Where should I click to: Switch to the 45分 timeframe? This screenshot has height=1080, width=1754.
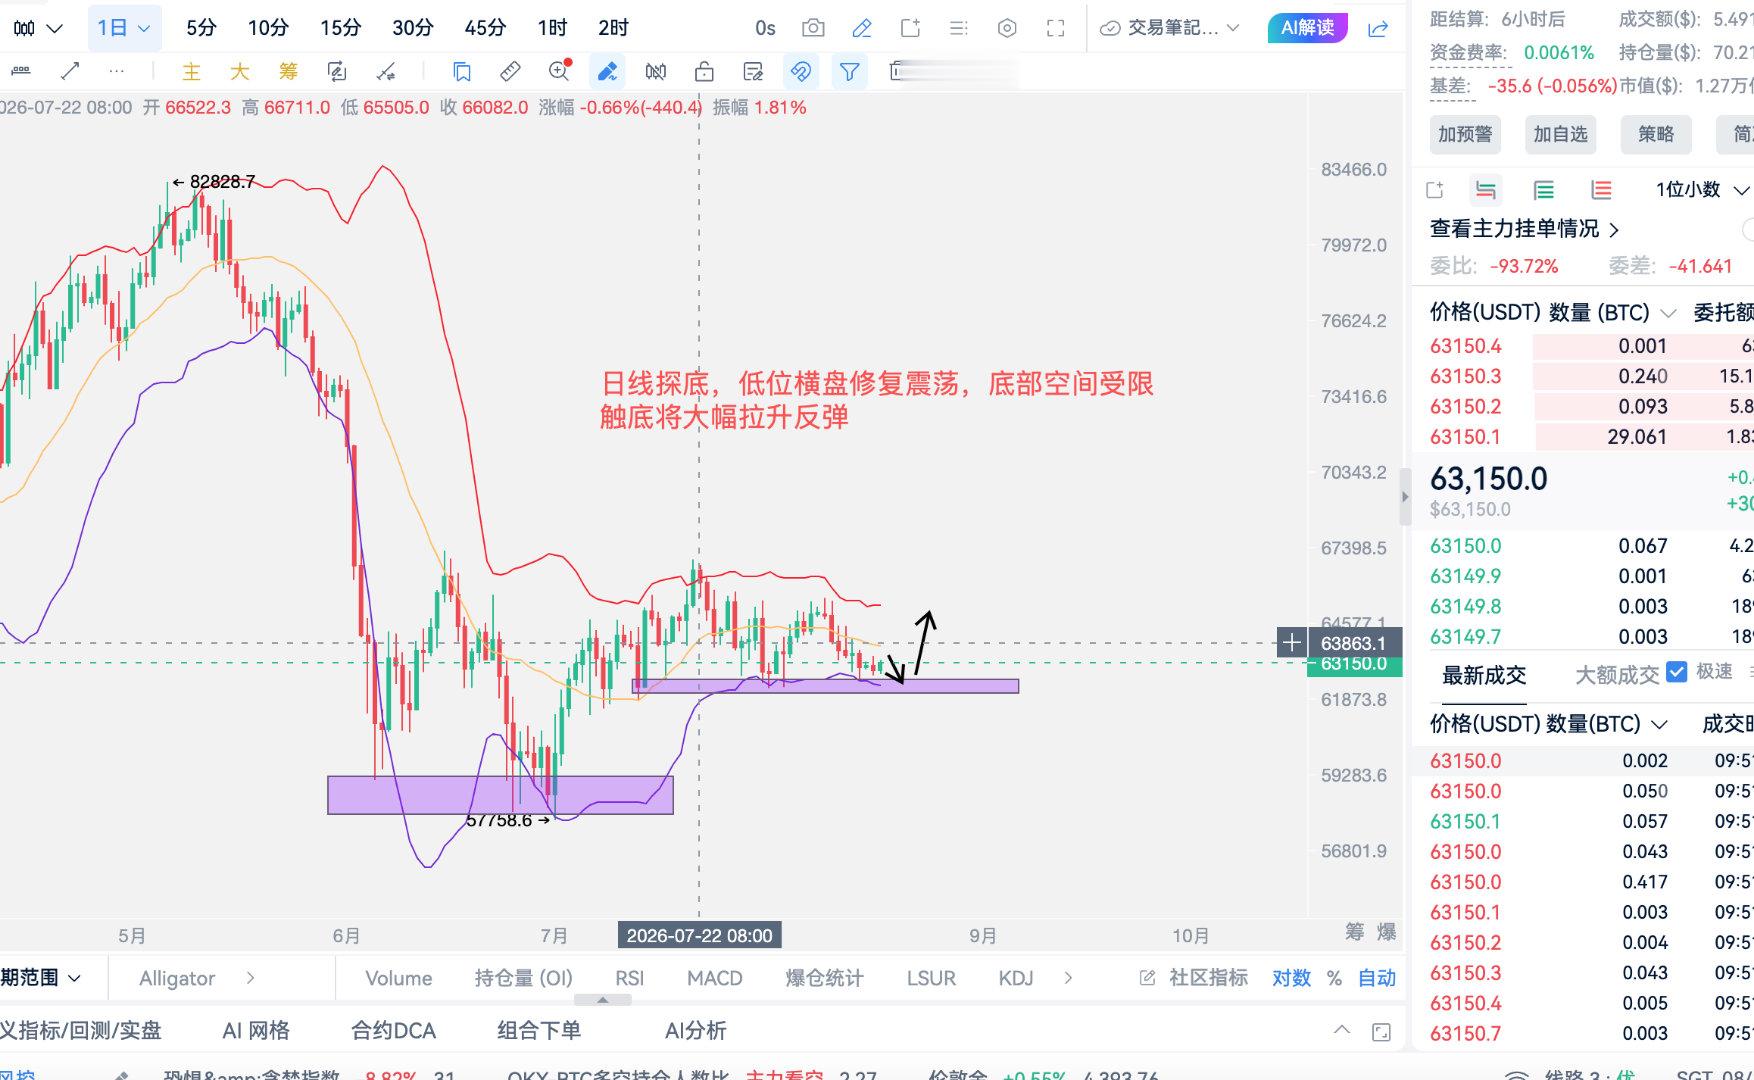pyautogui.click(x=485, y=28)
